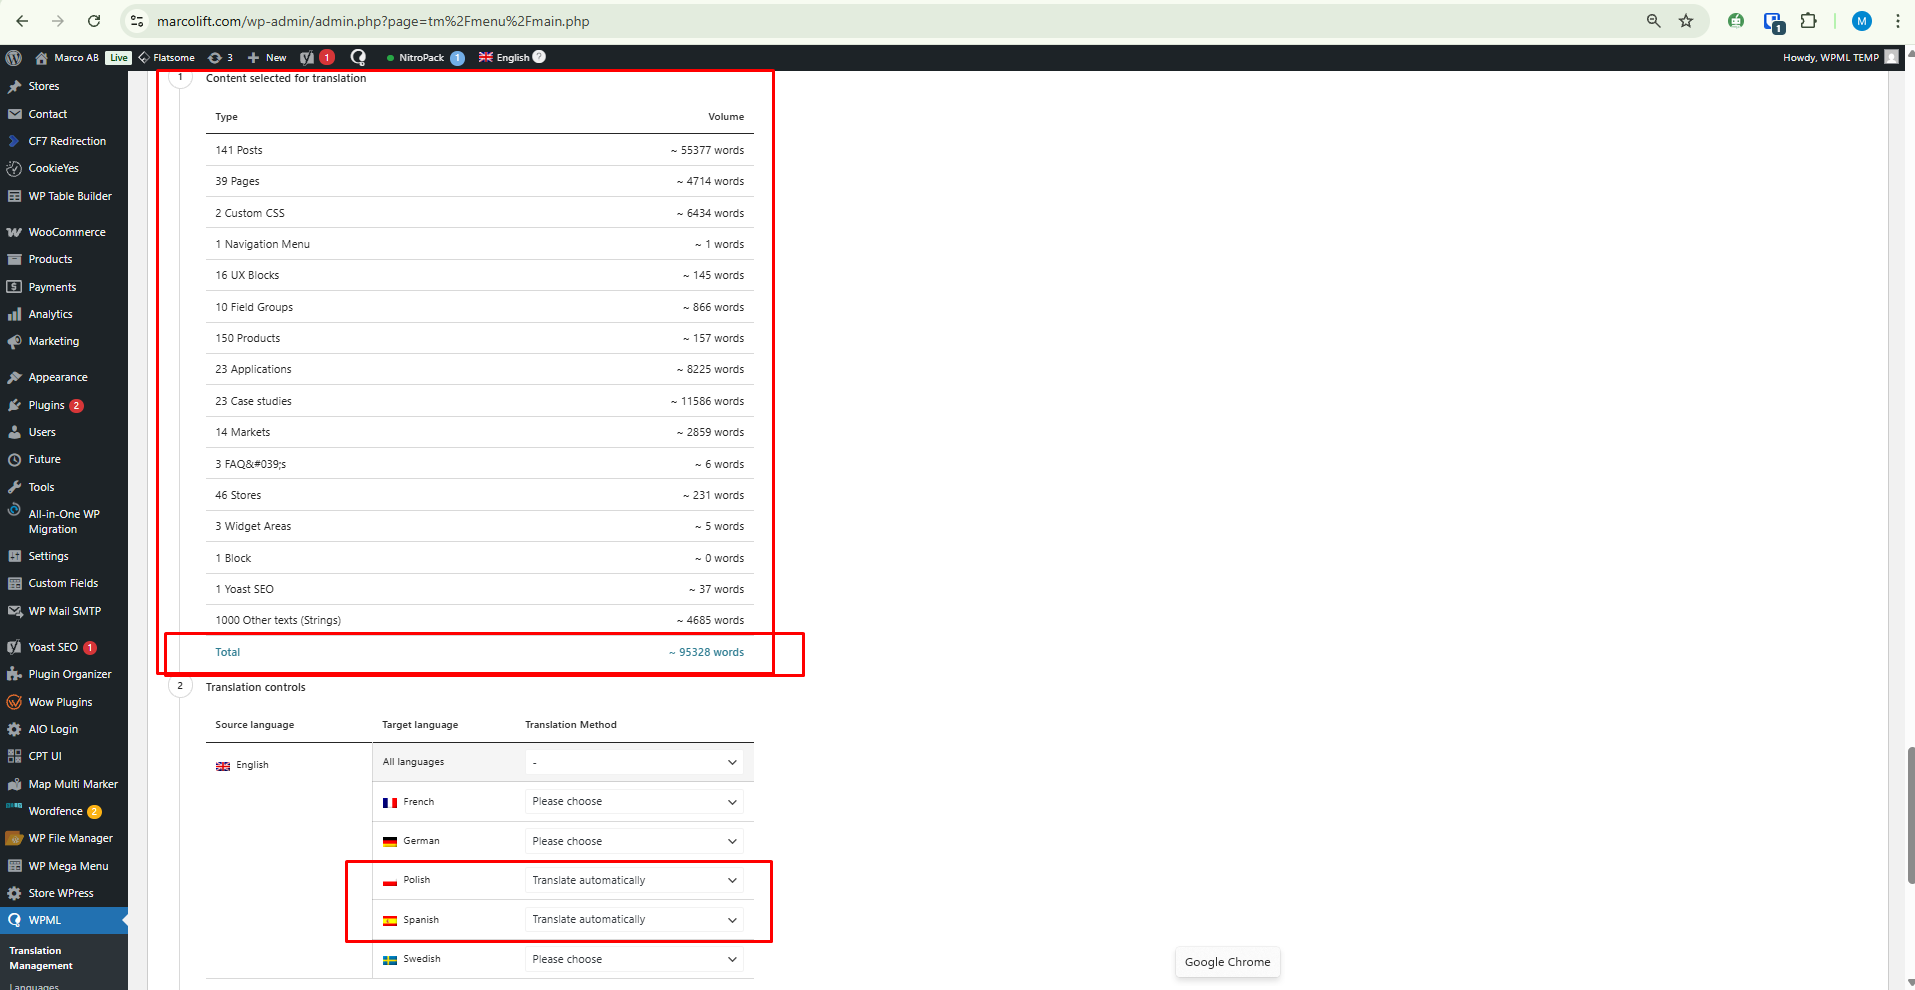Click the '16 UX Blocks' row label
This screenshot has width=1915, height=990.
(247, 275)
